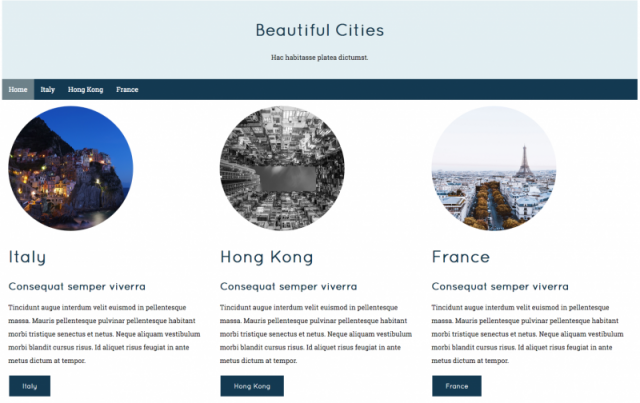Click the large Italy section heading
The width and height of the screenshot is (640, 403).
(27, 257)
